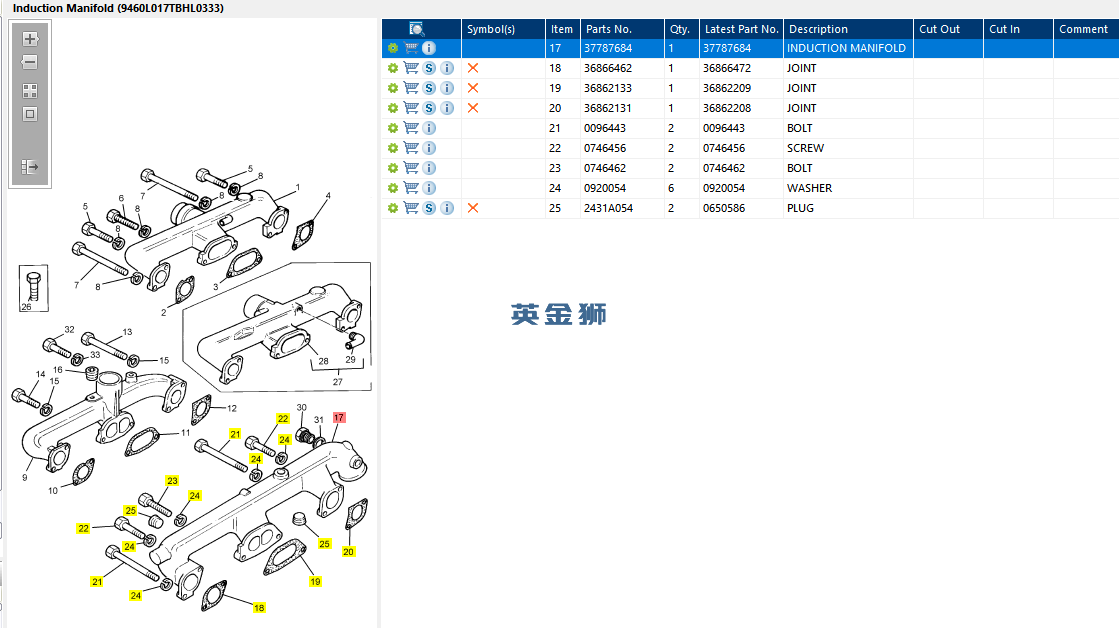Add item 21 BOLT to the cart
Viewport: 1119px width, 628px height.
411,128
